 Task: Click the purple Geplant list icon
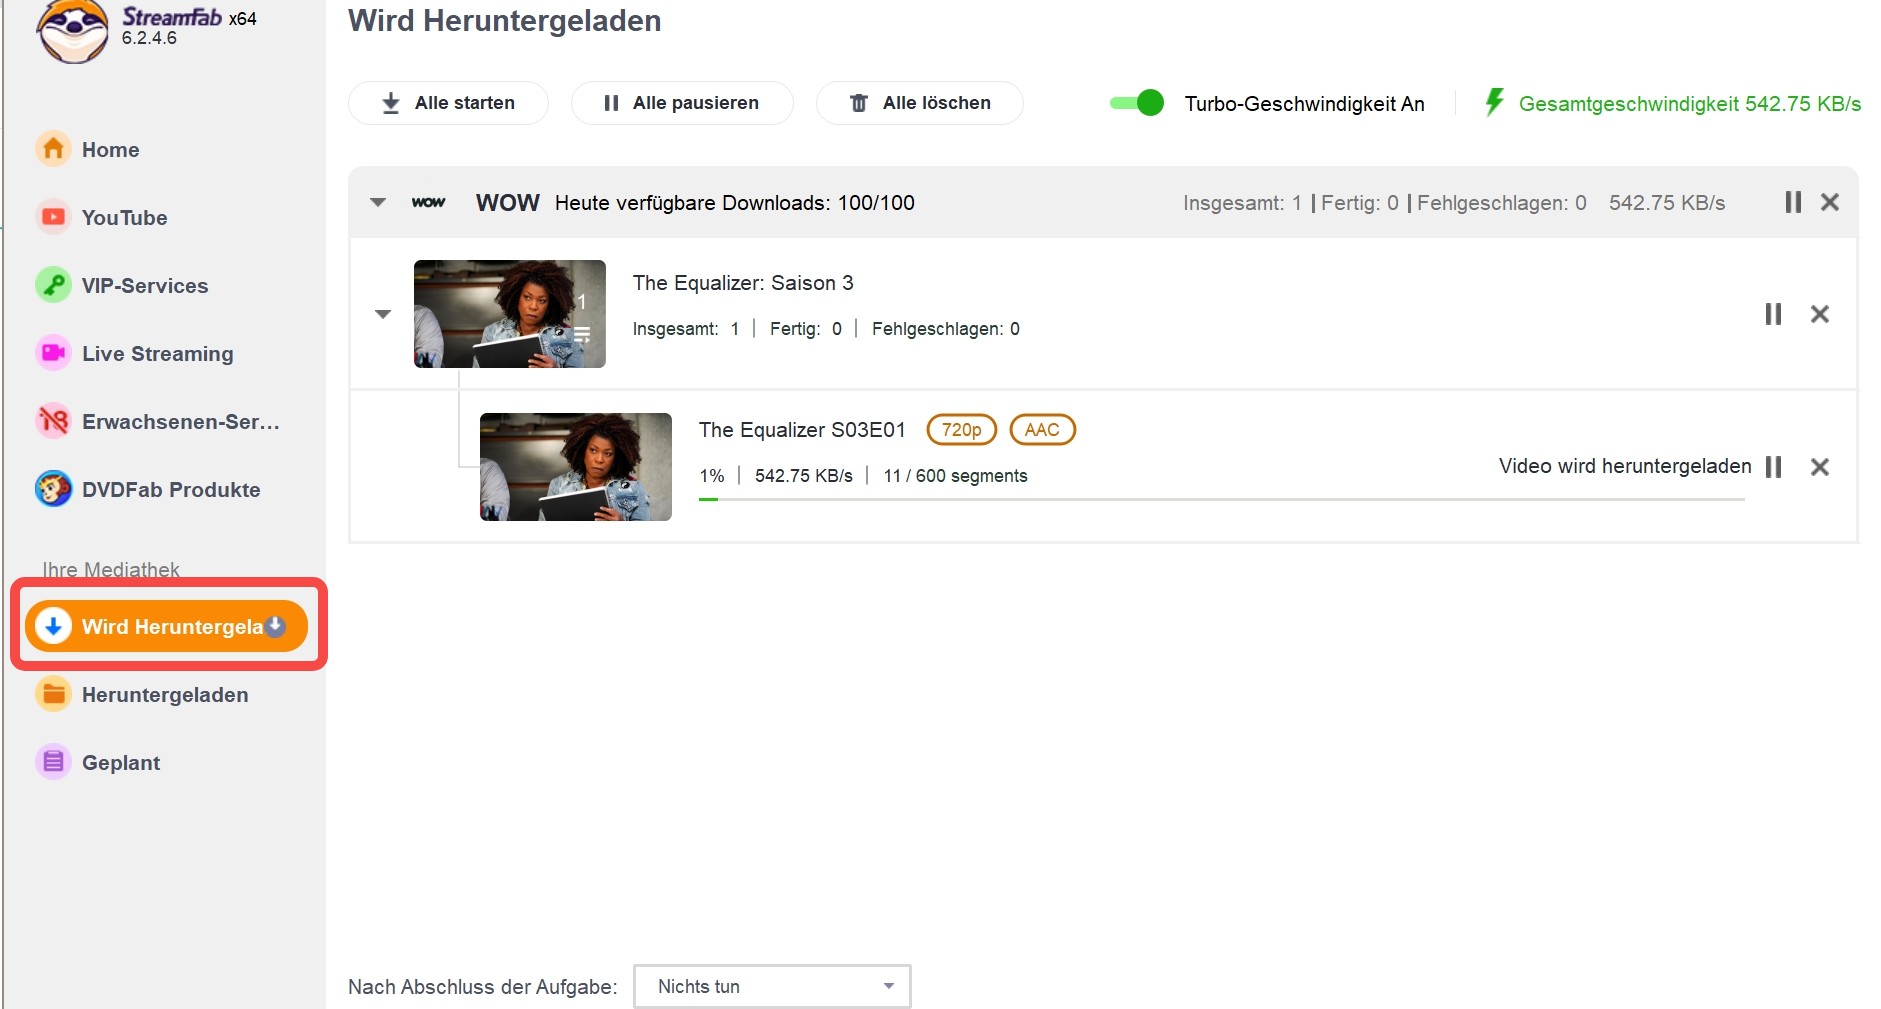[54, 762]
